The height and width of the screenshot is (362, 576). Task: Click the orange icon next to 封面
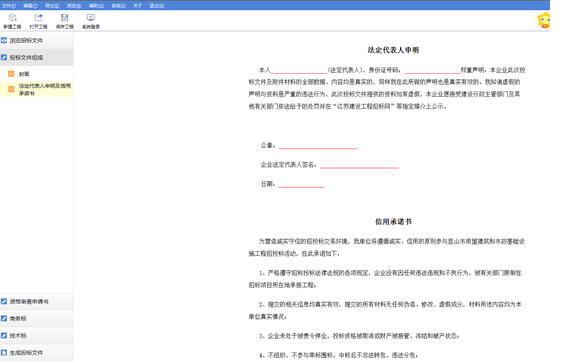coord(11,74)
